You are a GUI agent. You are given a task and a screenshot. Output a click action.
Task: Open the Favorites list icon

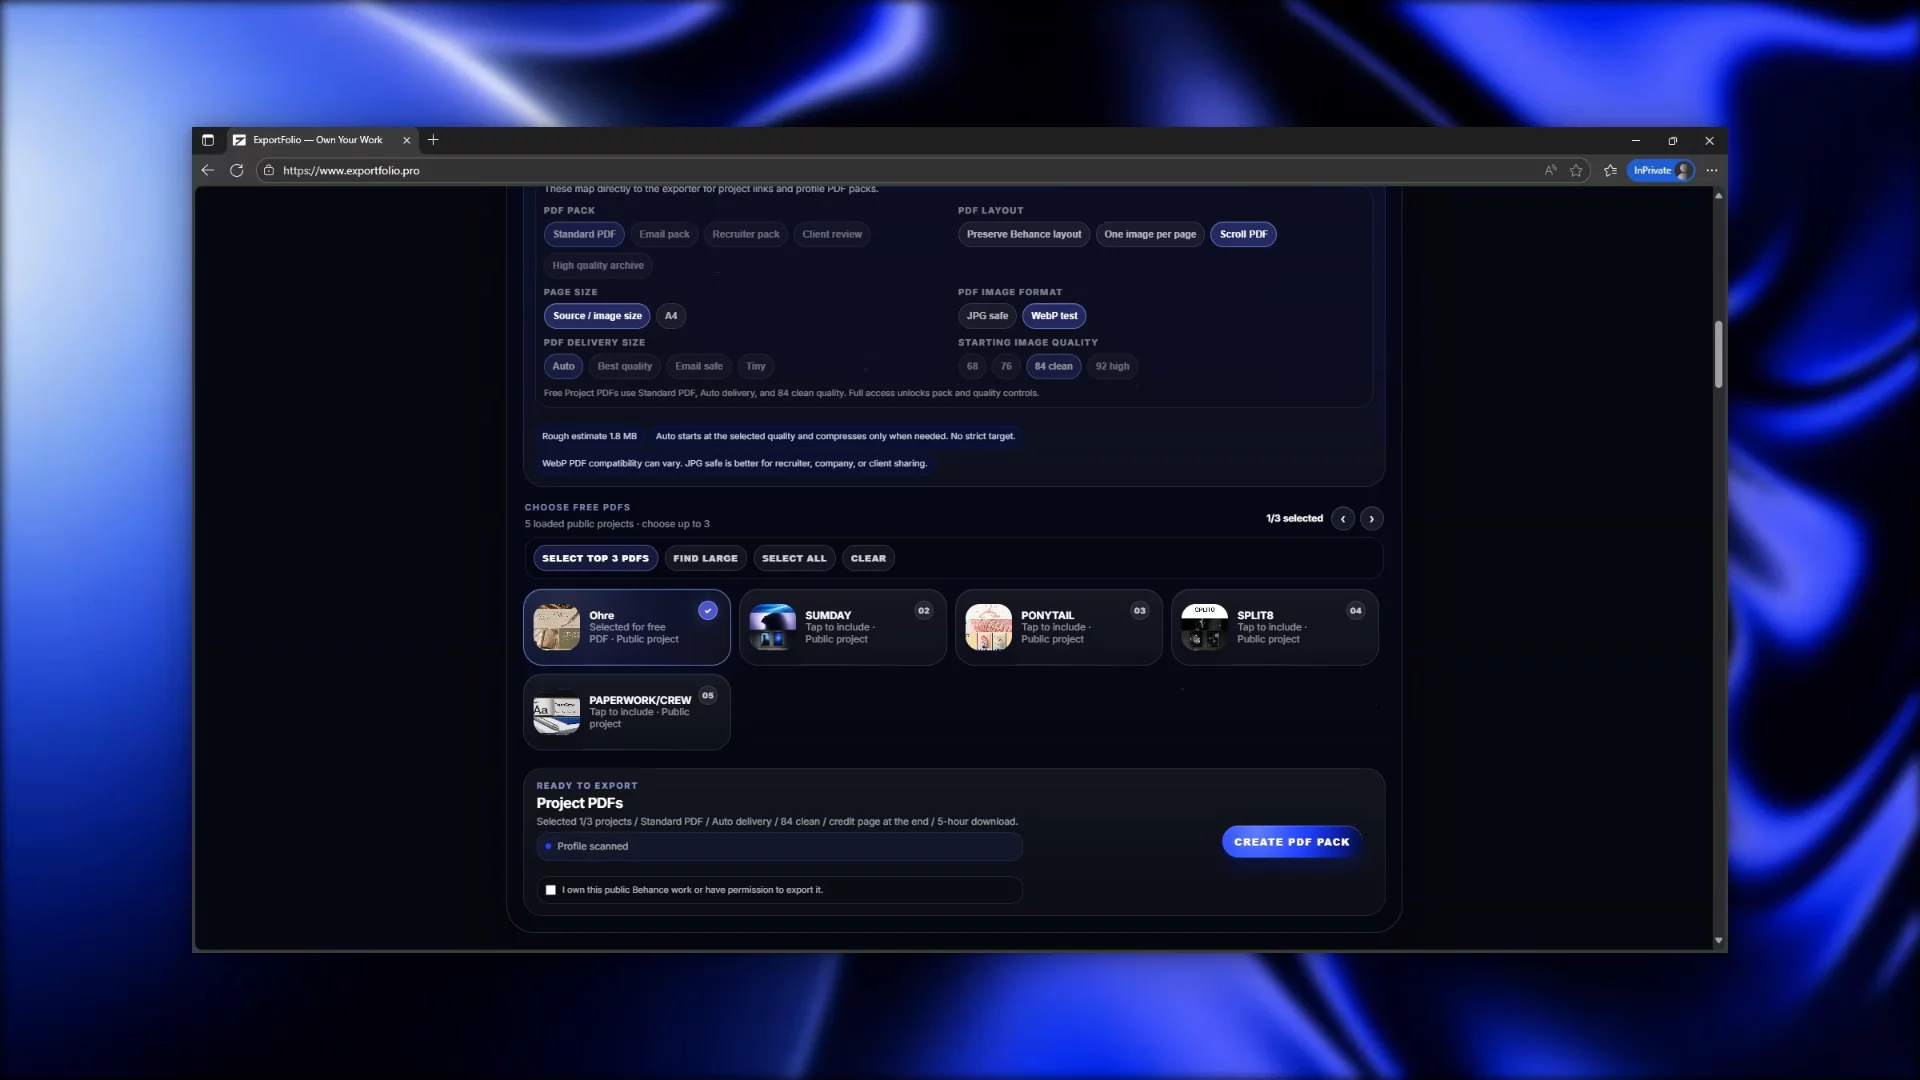[x=1610, y=171]
